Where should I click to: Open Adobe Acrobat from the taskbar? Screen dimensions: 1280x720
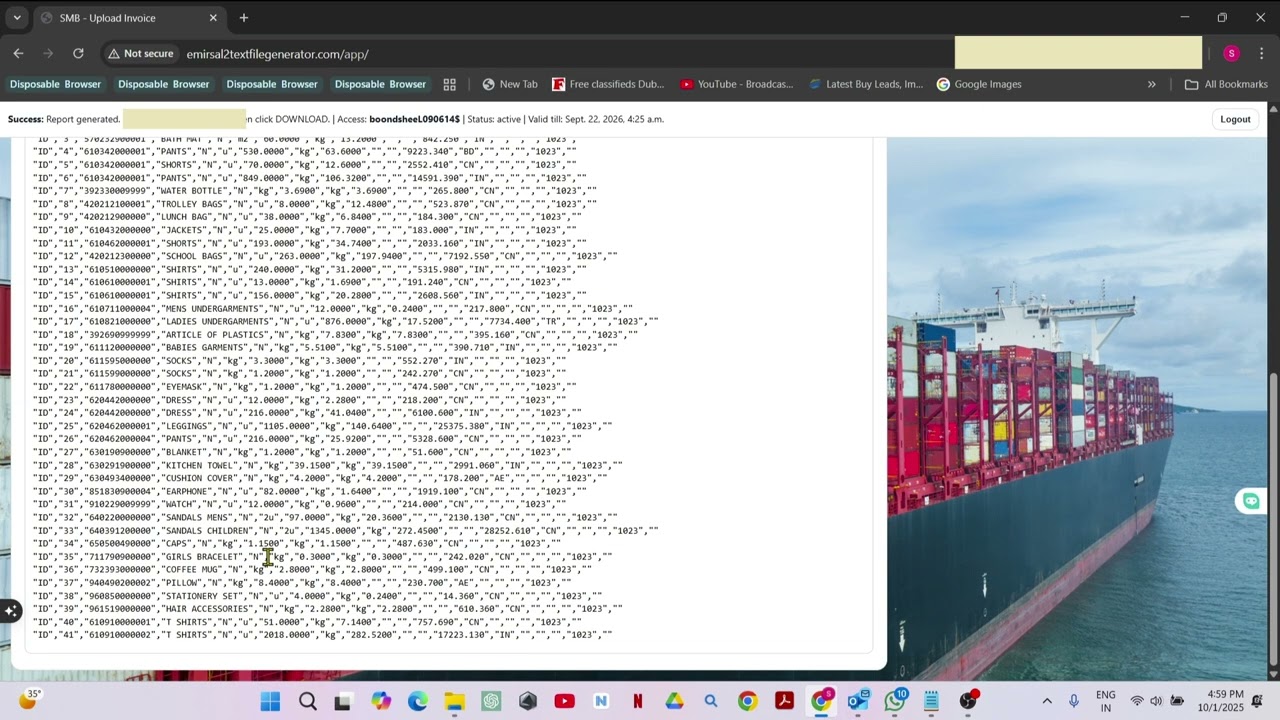[784, 701]
